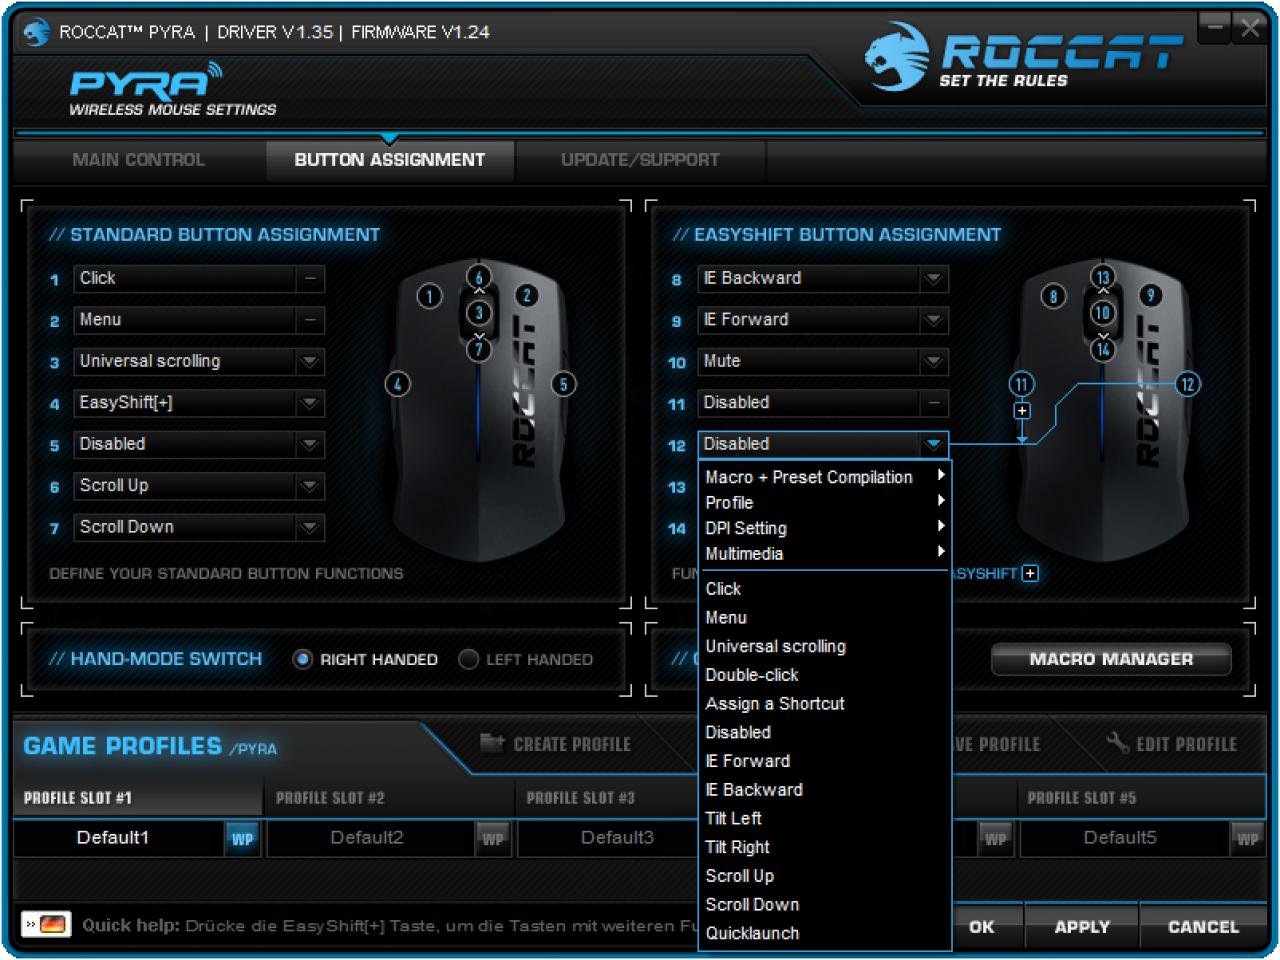The height and width of the screenshot is (960, 1280).
Task: Click the WP icon for Default5 profile
Action: point(1247,839)
